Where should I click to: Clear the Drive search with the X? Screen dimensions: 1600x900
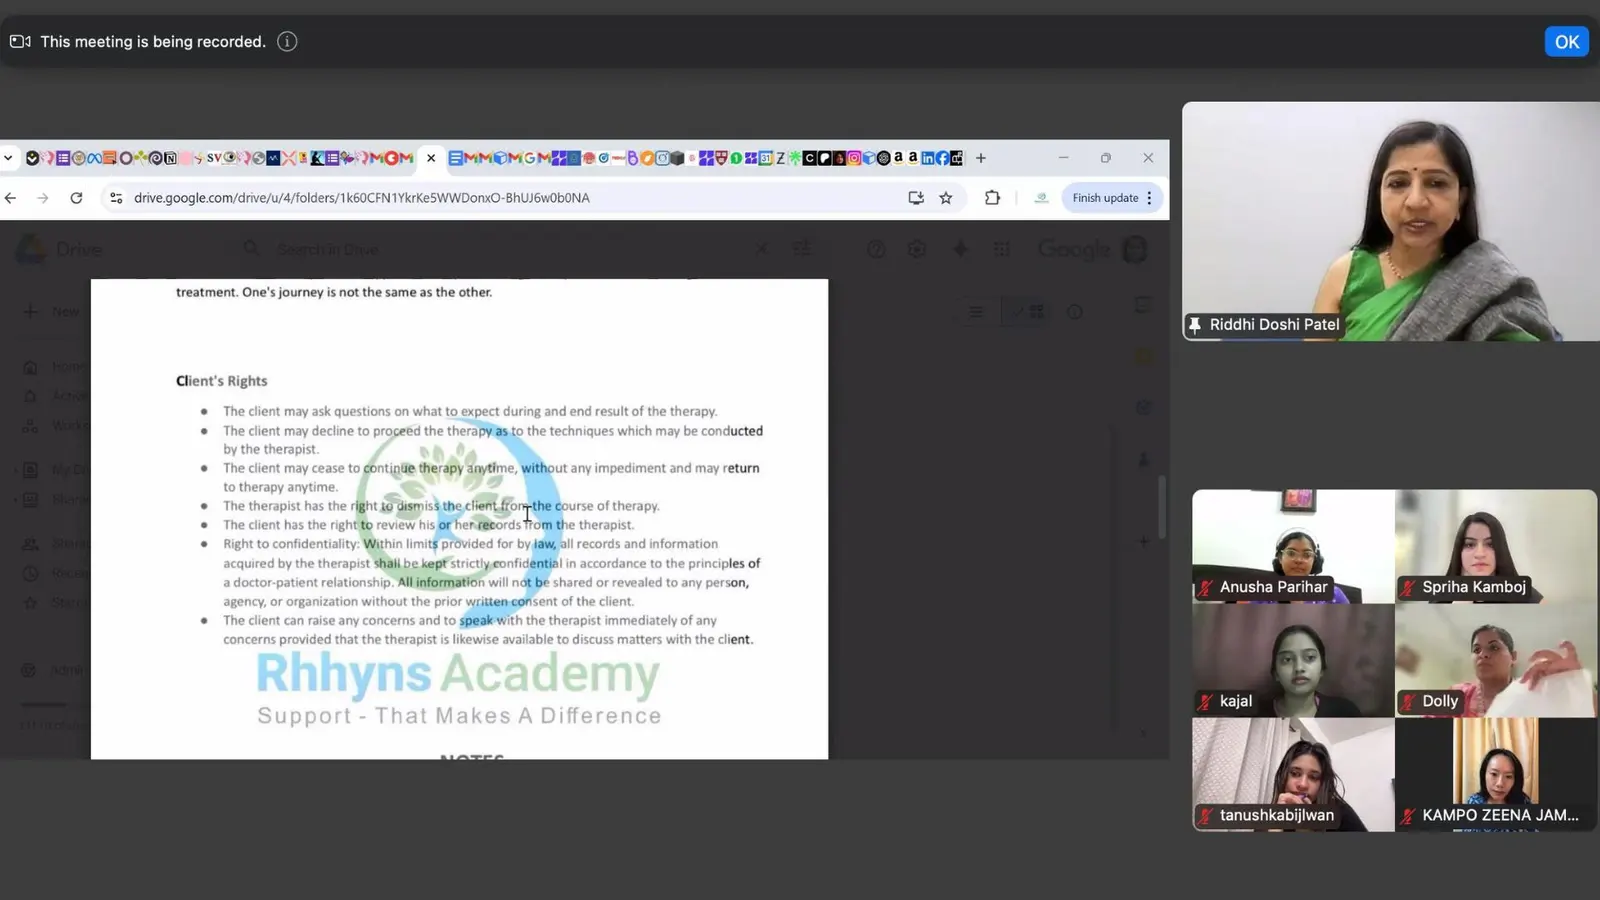tap(762, 249)
